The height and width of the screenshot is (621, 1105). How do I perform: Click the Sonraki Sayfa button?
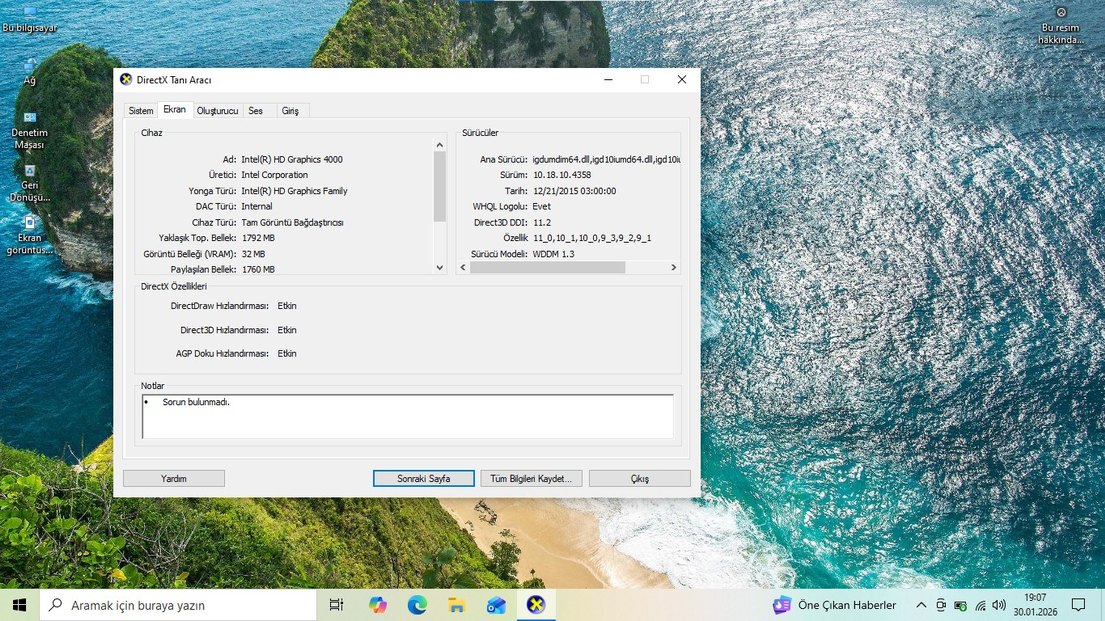point(423,479)
